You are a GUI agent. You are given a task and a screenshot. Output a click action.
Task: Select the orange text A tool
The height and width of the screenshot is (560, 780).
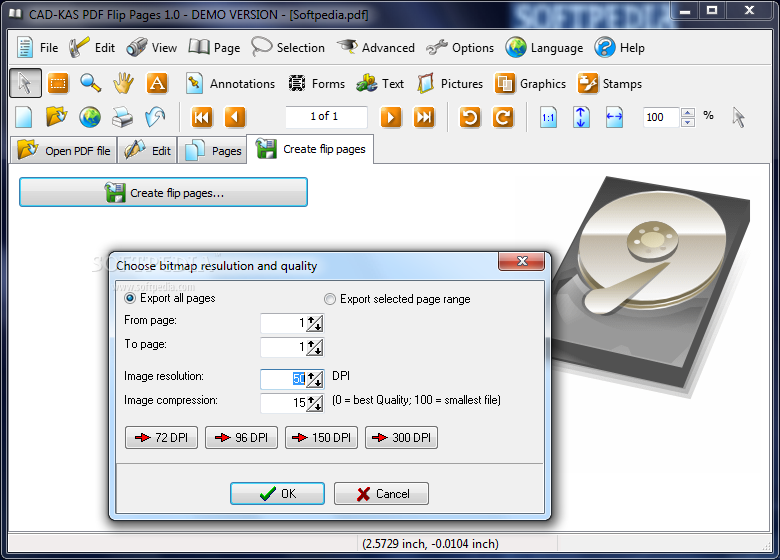(157, 83)
